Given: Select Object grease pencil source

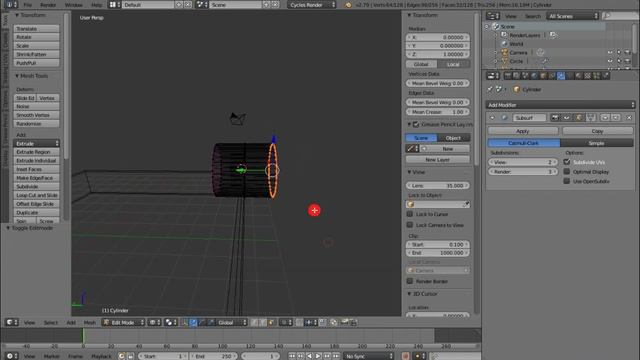Looking at the screenshot, I should [453, 138].
